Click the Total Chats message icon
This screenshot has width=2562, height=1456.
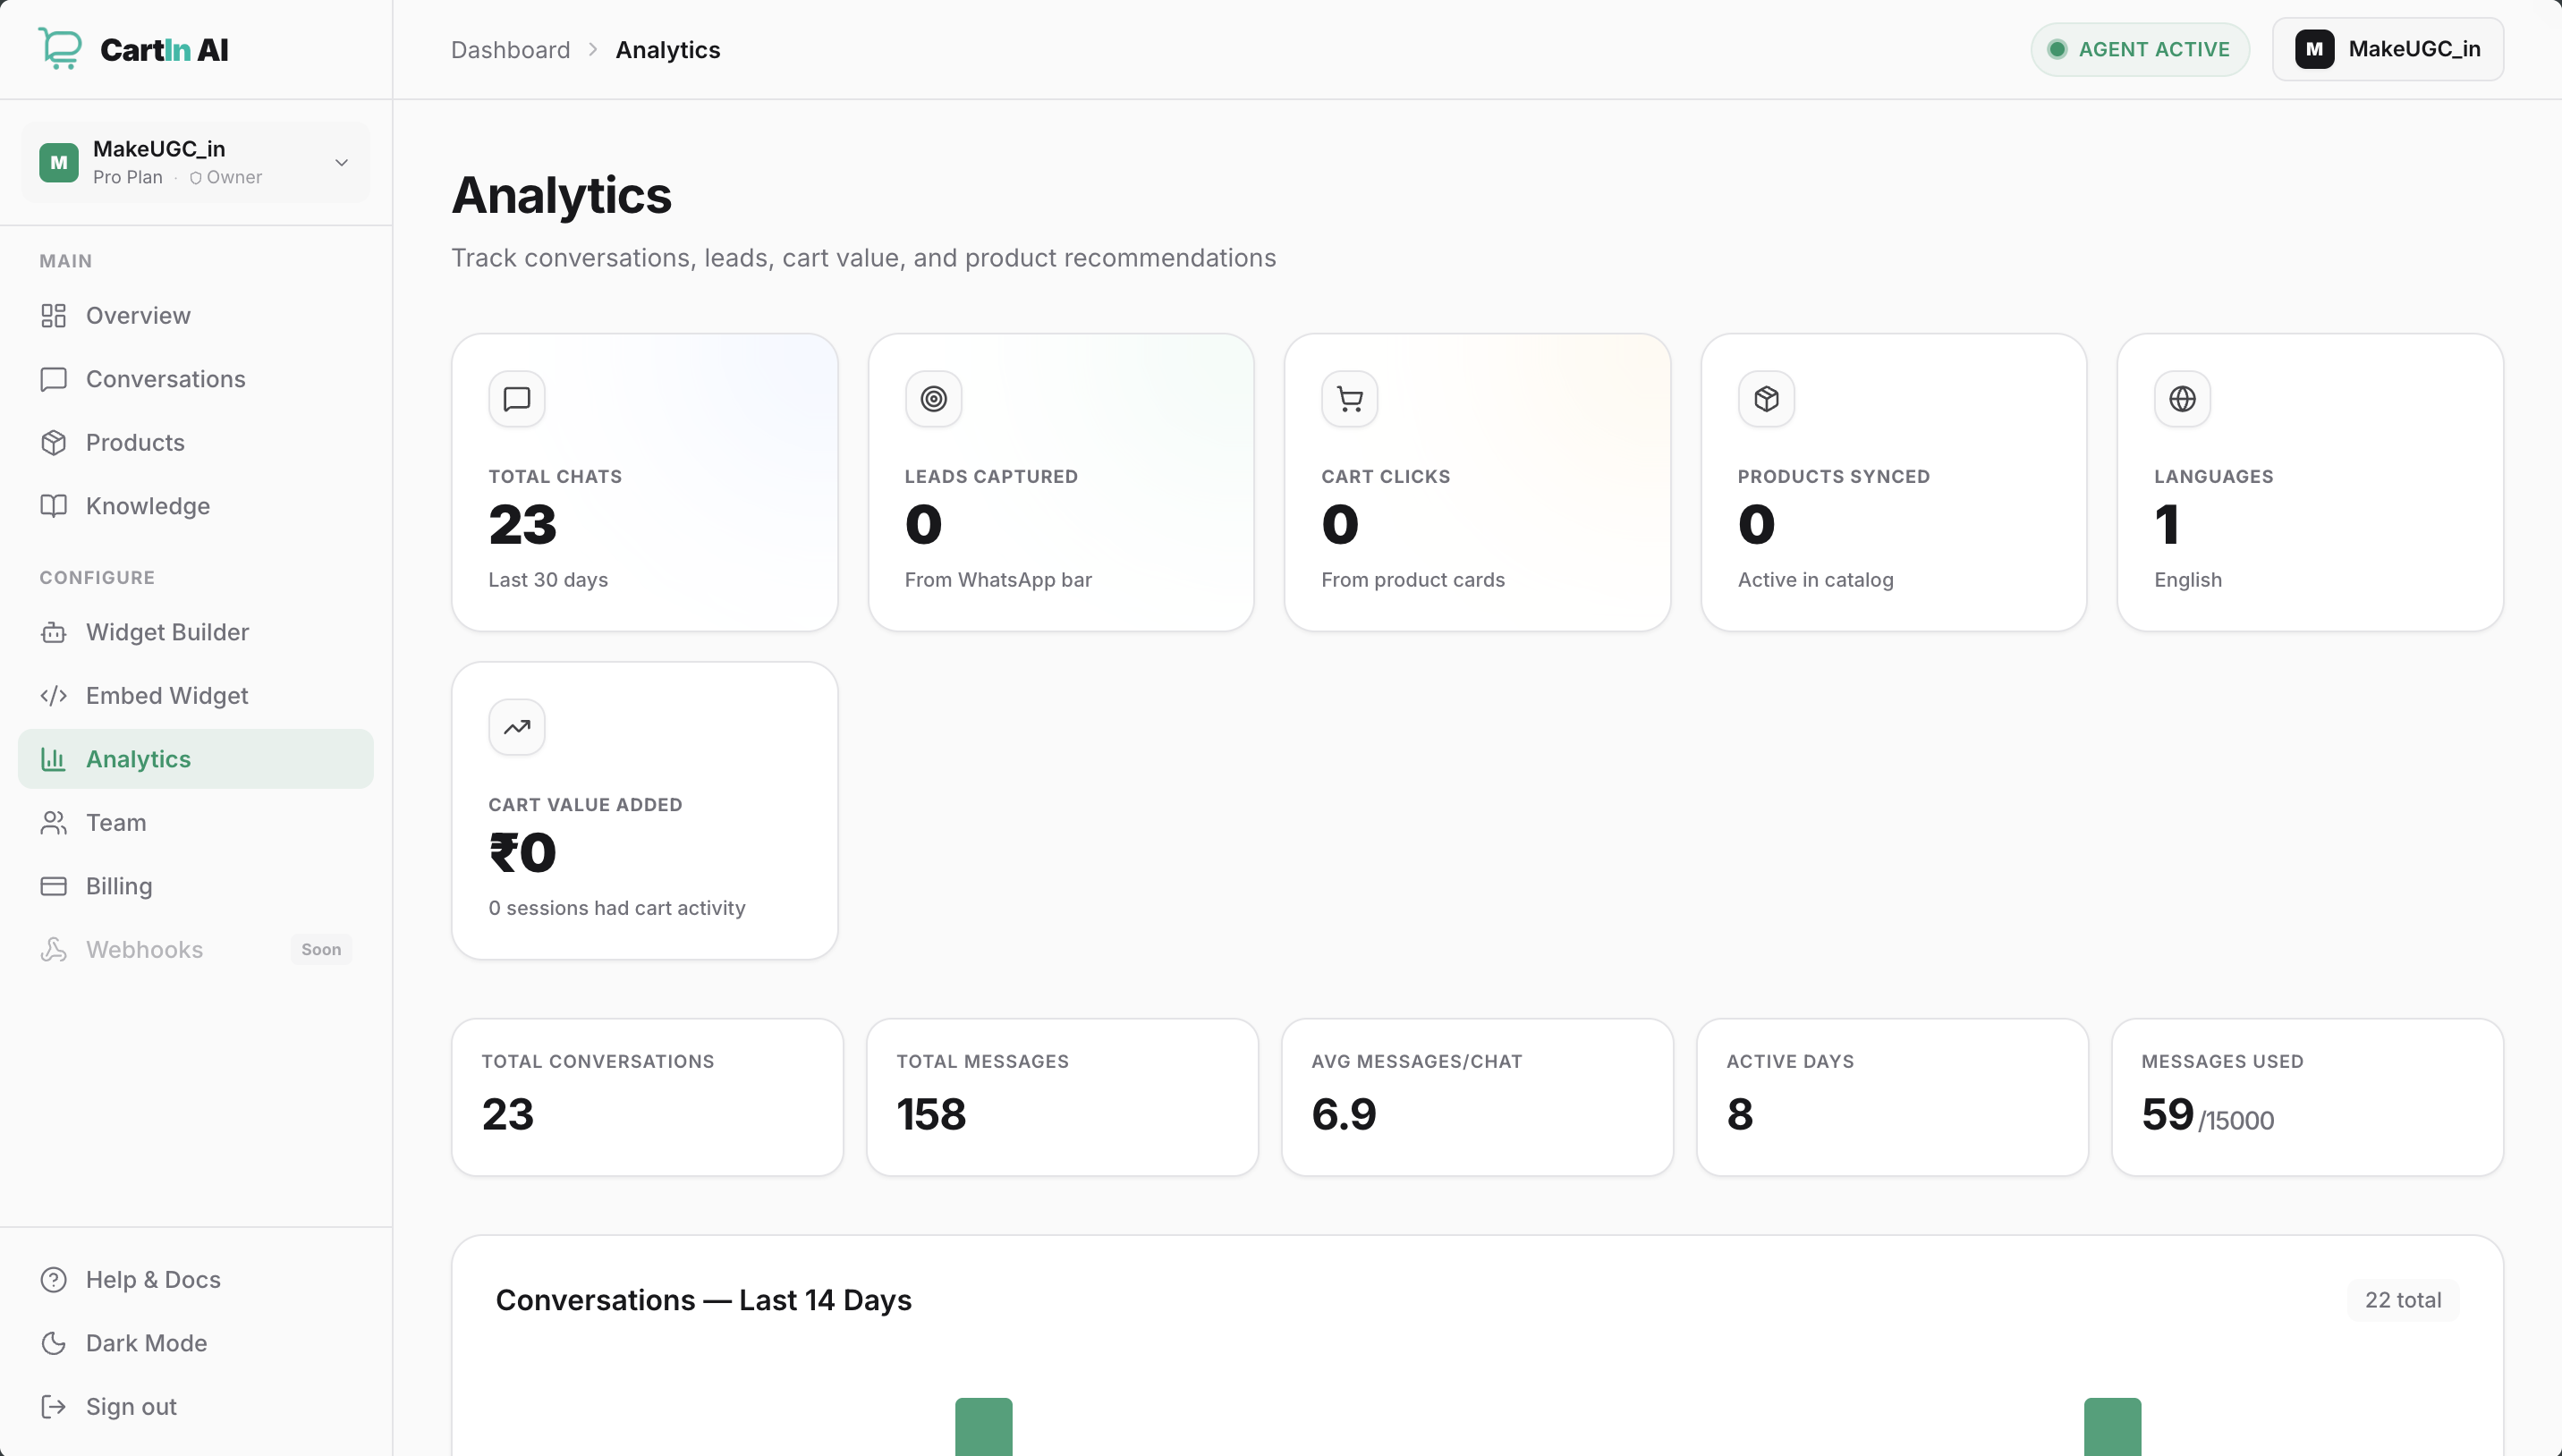[x=517, y=399]
